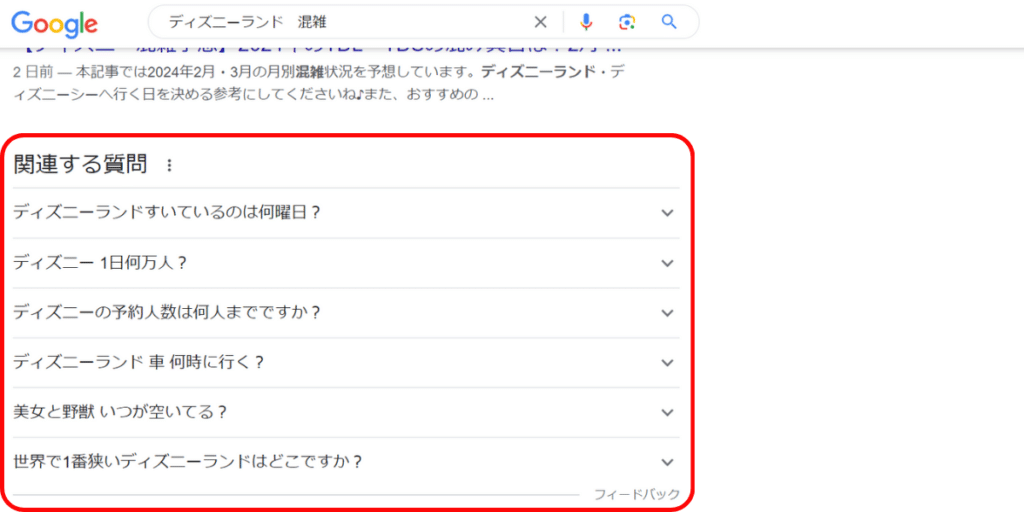This screenshot has width=1024, height=512.
Task: Expand chevron for ディズニーの予約人数は何人までですか?
Action: coord(667,313)
